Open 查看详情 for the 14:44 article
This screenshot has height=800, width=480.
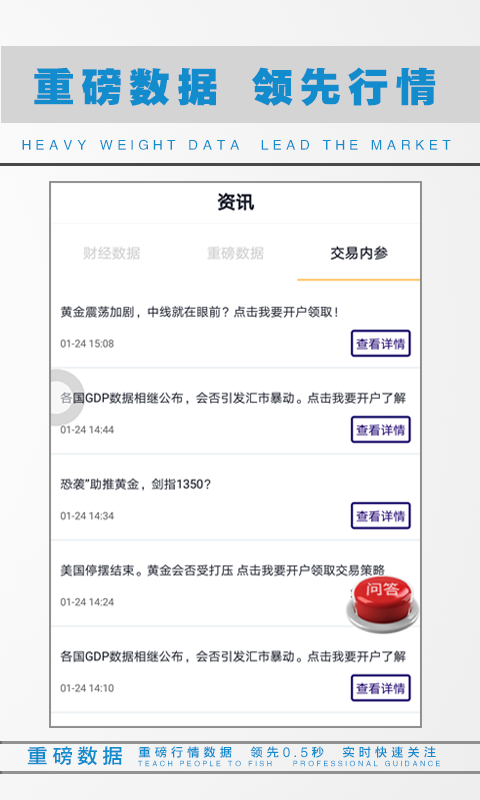381,430
